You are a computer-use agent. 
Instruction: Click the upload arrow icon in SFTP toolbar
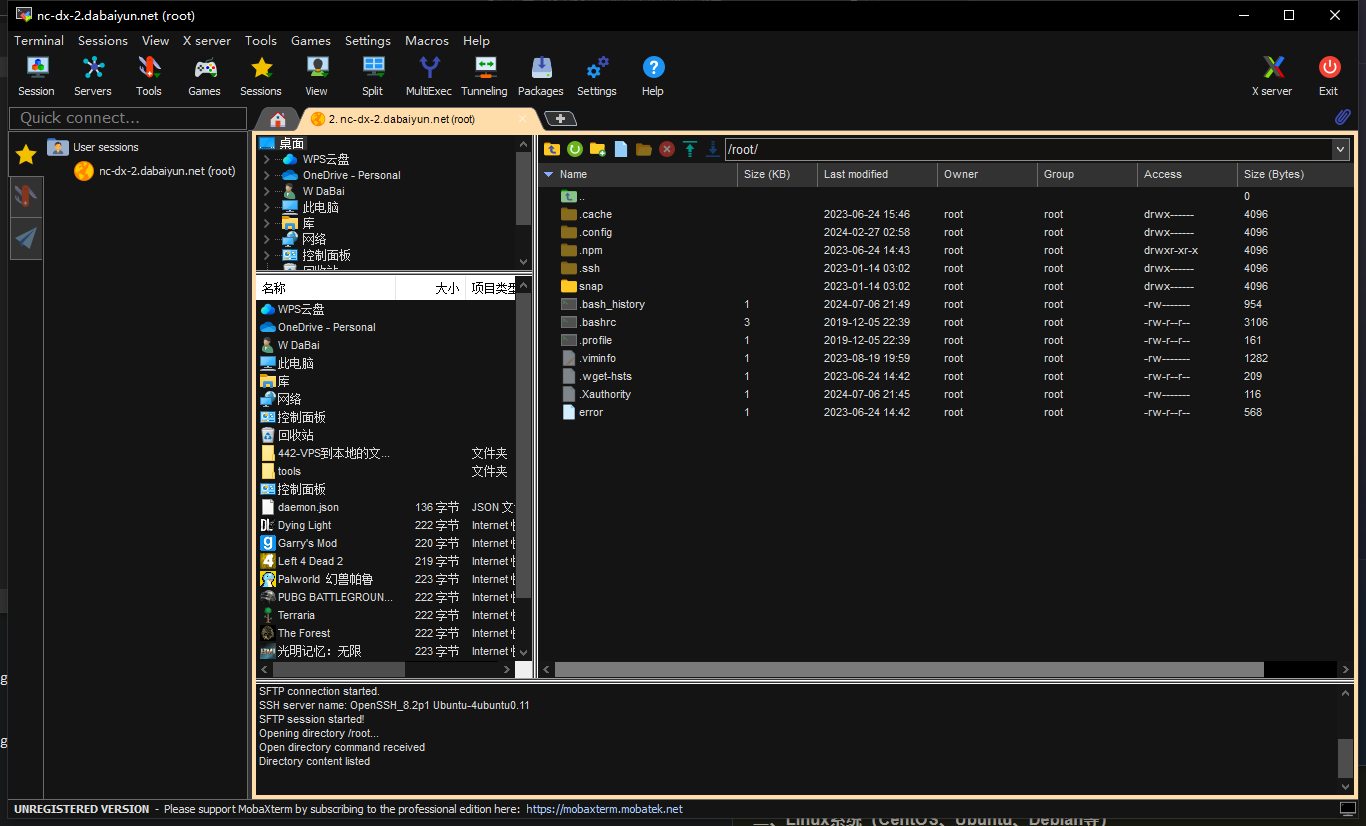click(x=690, y=149)
